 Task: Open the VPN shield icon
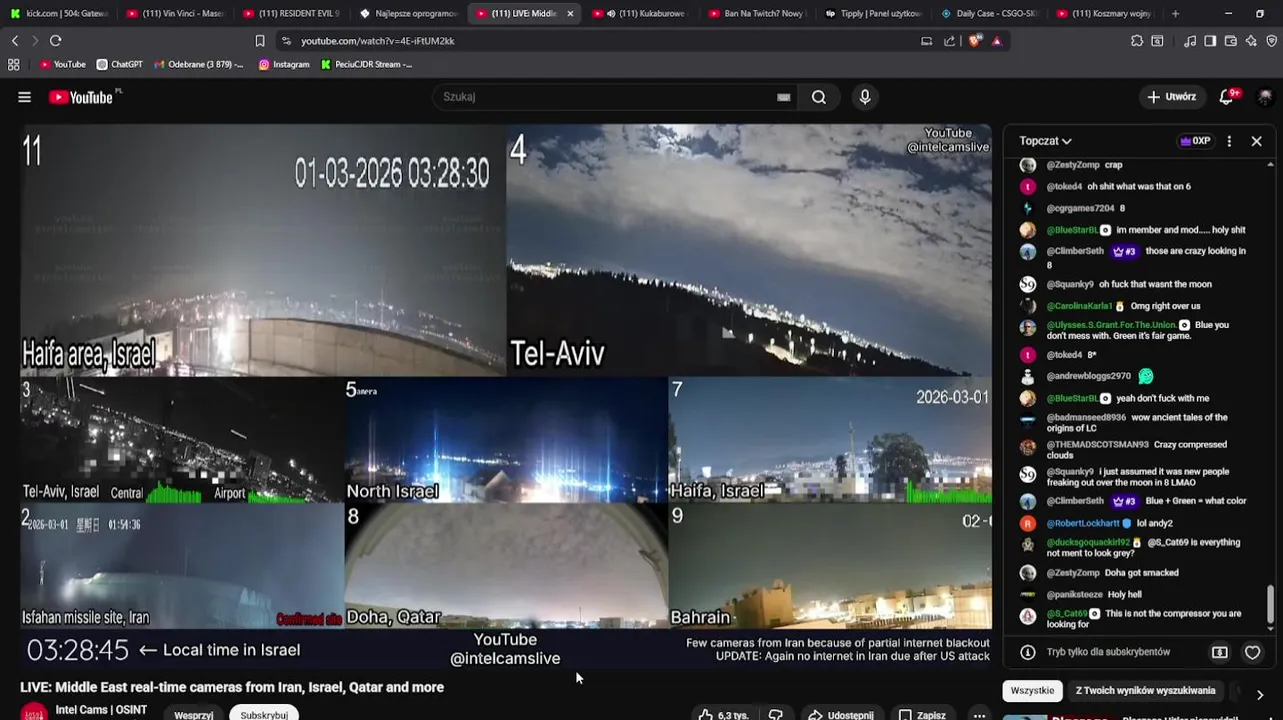(x=1272, y=41)
